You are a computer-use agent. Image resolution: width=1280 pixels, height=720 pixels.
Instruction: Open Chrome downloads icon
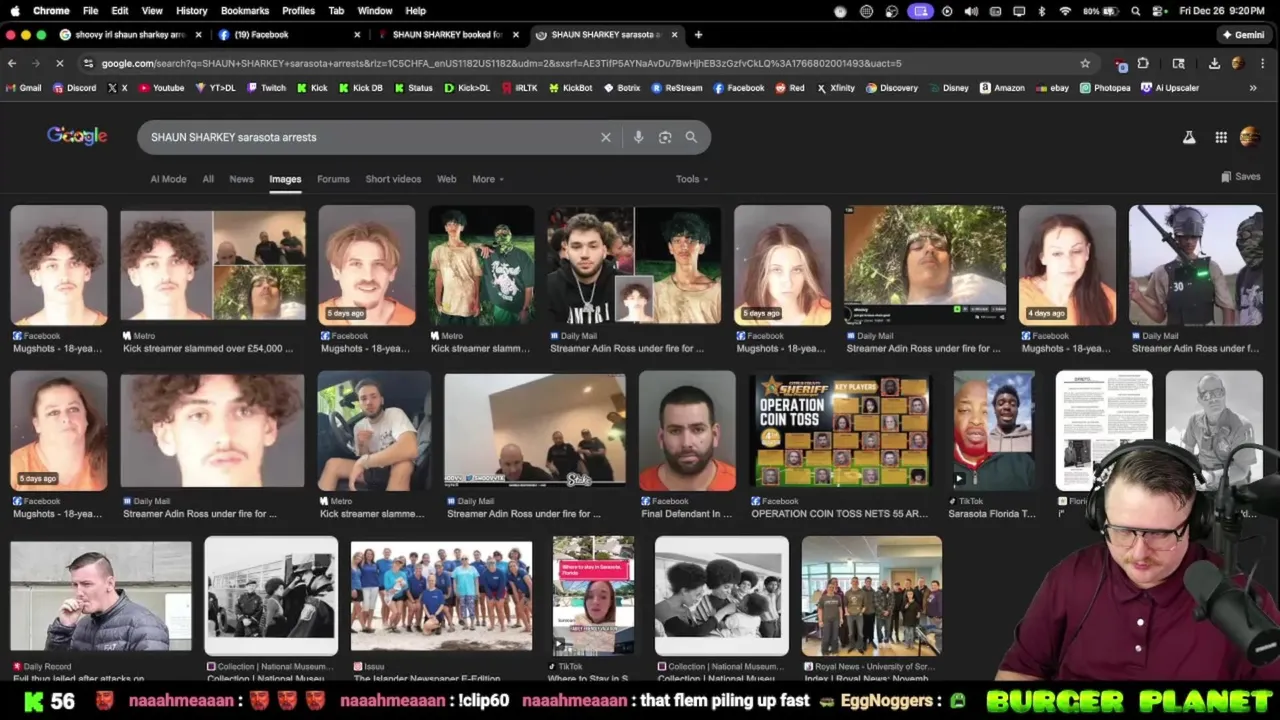click(x=1214, y=63)
